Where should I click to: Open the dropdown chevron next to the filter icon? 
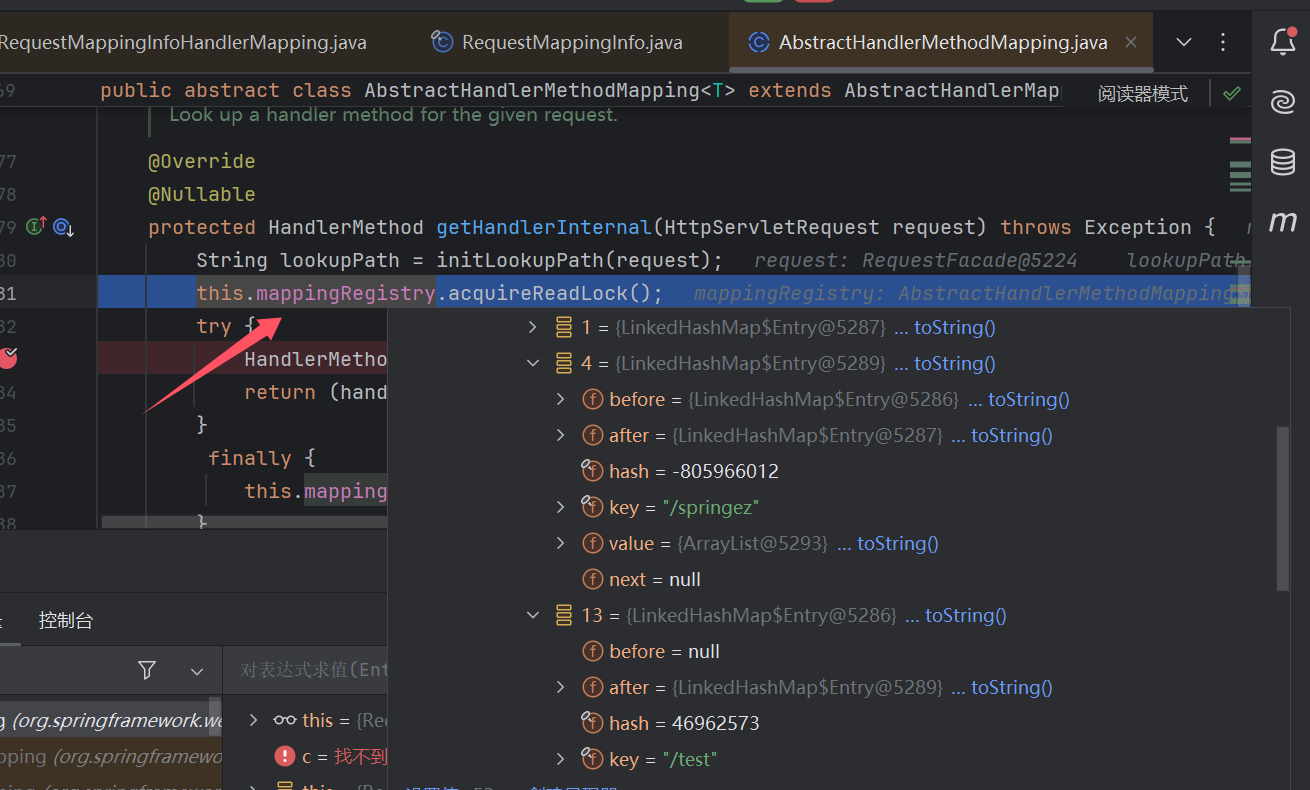197,671
